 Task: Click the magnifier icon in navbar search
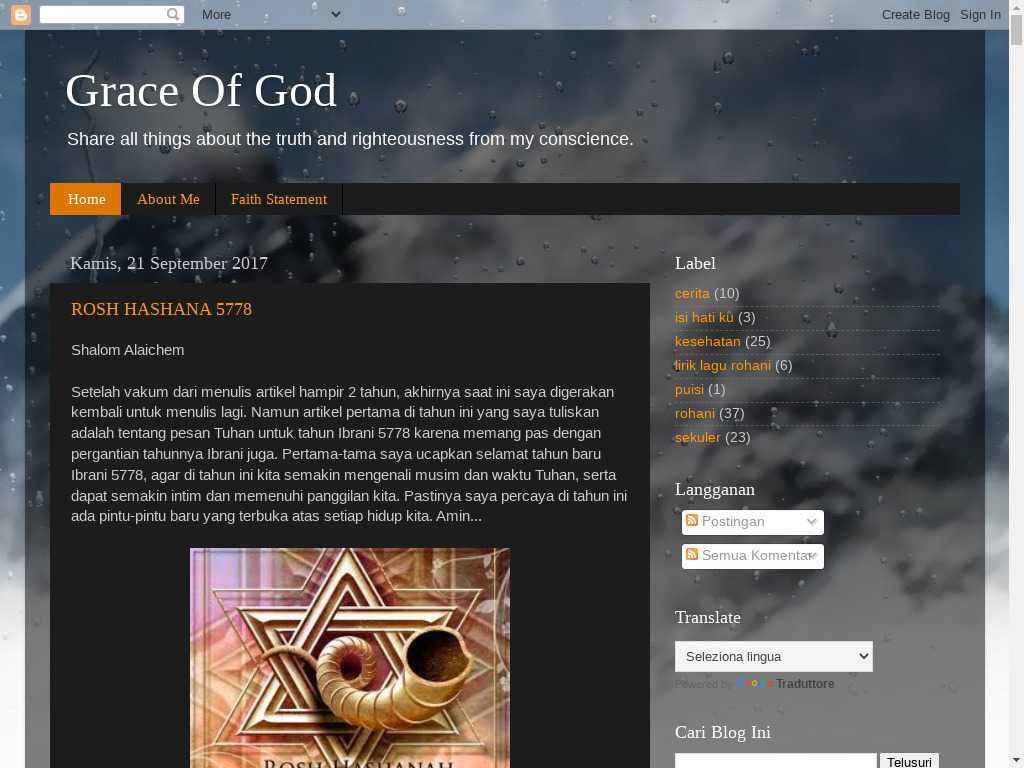(173, 14)
